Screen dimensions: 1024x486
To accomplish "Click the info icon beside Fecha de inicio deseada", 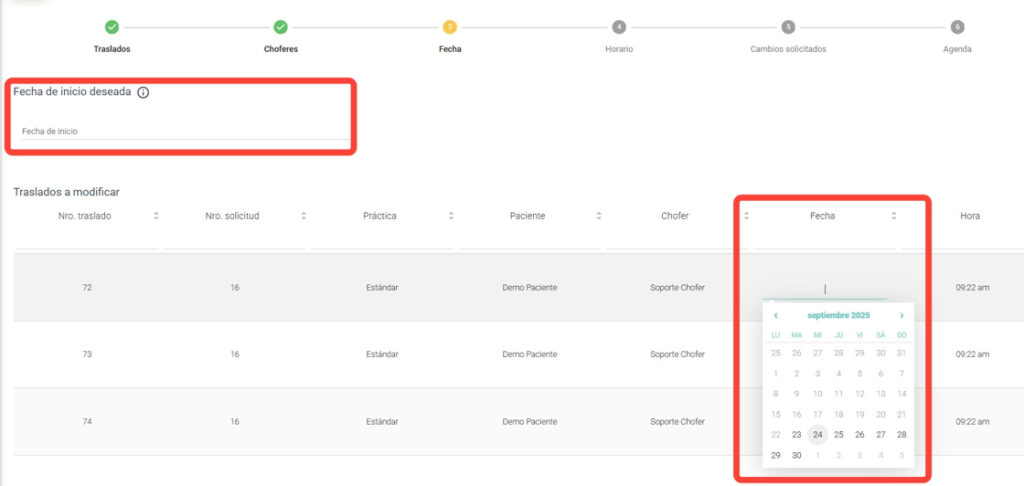I will (x=143, y=92).
